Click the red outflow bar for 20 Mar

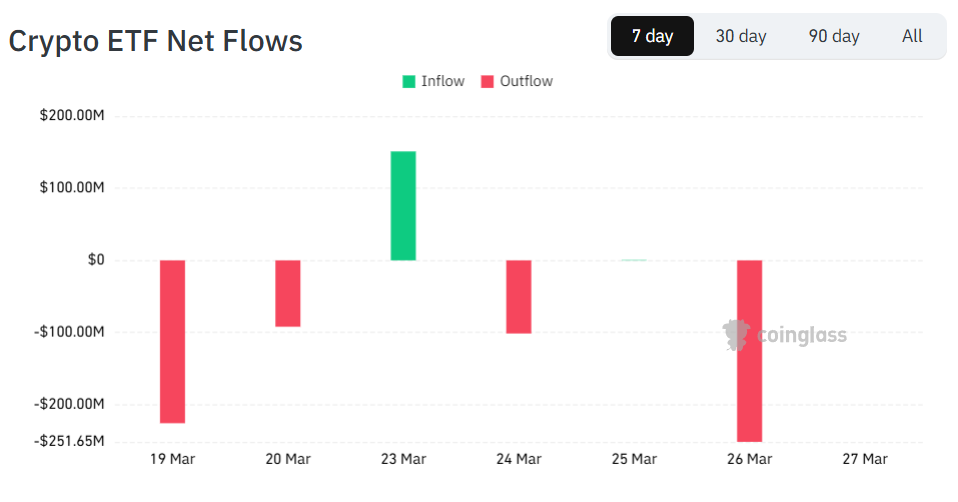click(288, 293)
